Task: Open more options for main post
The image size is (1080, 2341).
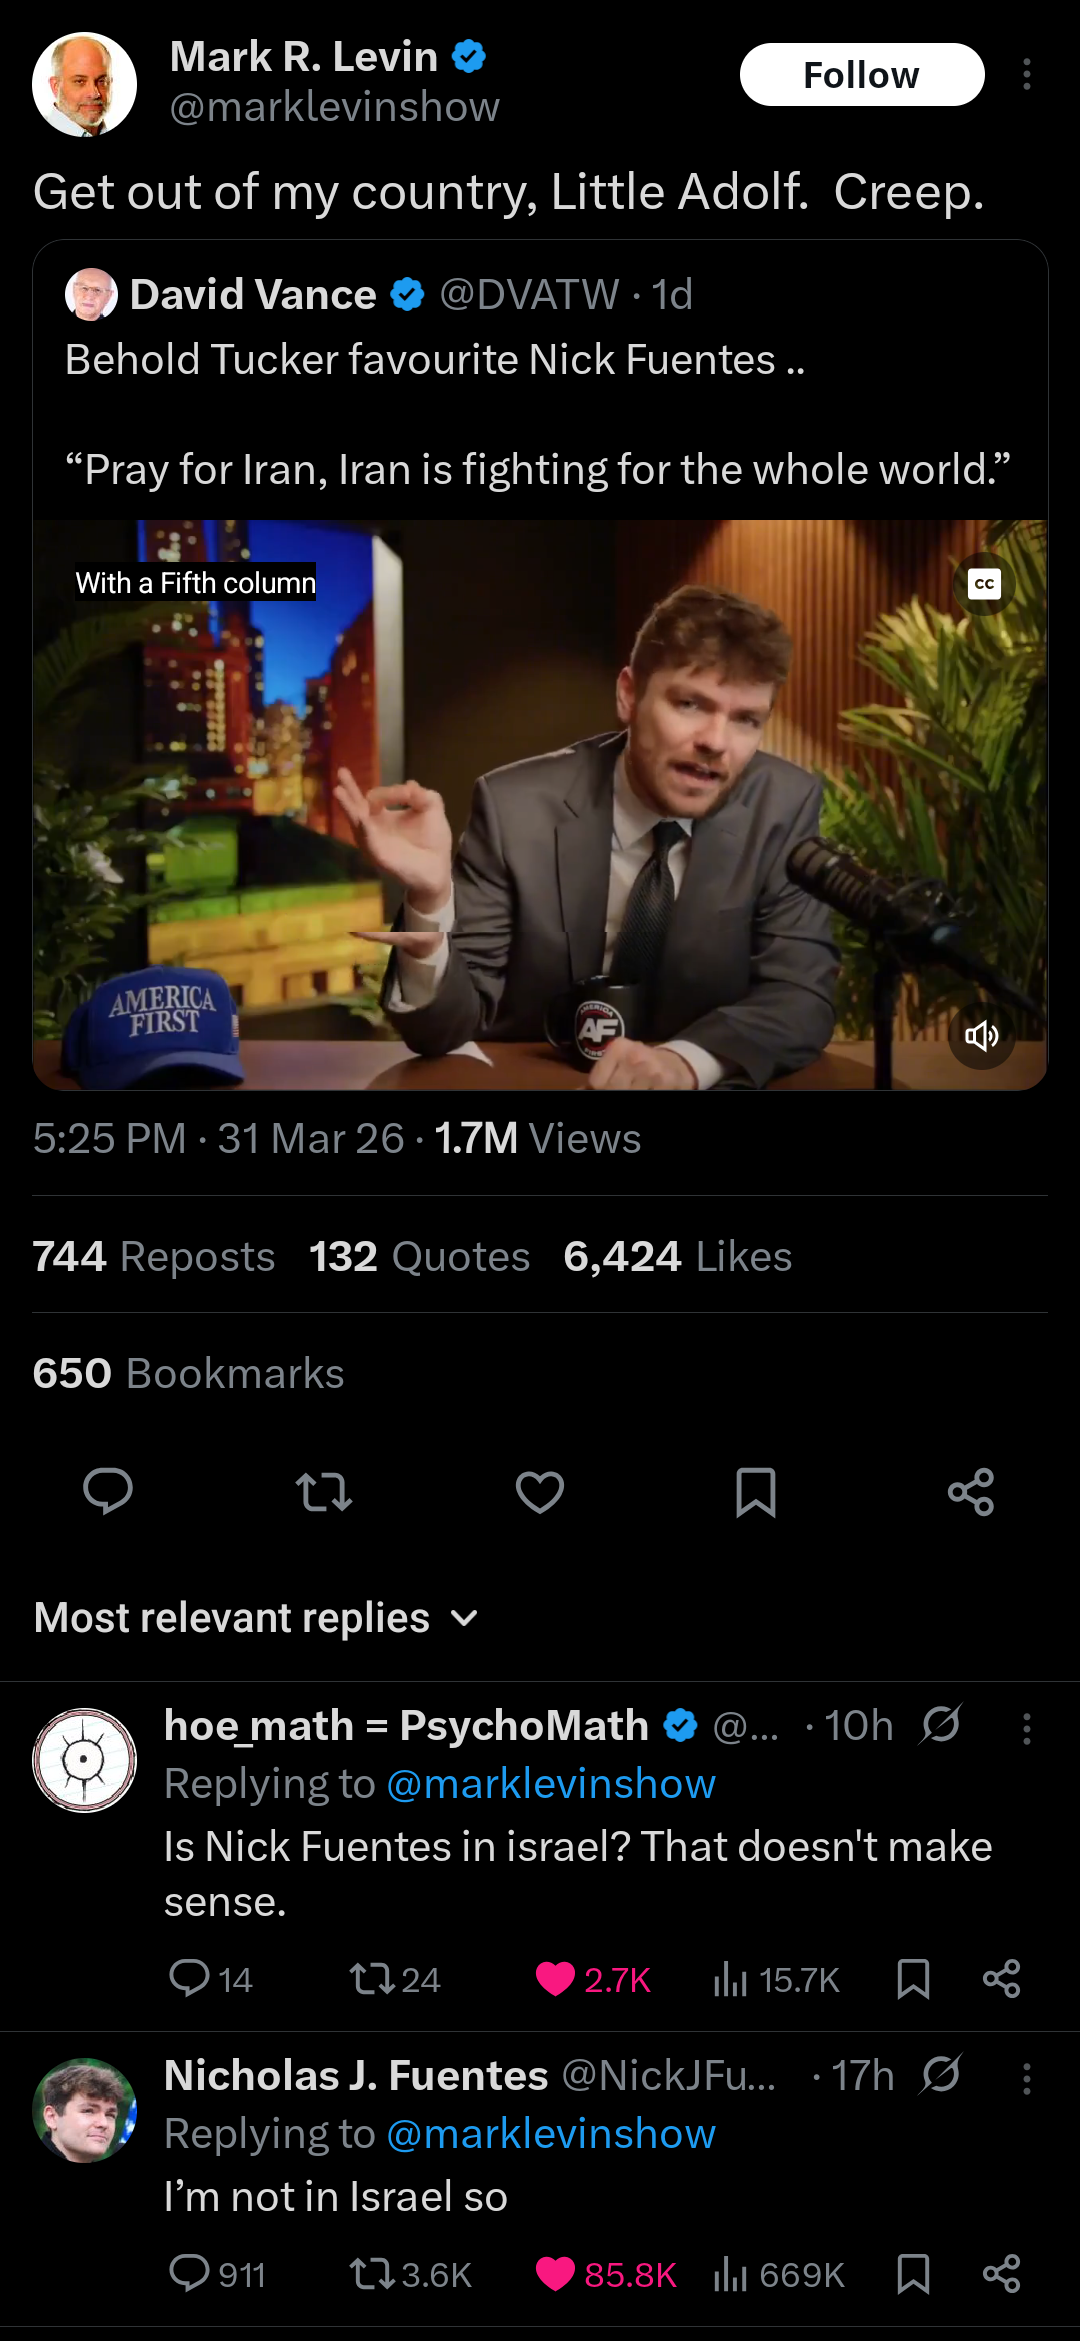Action: coord(1027,75)
